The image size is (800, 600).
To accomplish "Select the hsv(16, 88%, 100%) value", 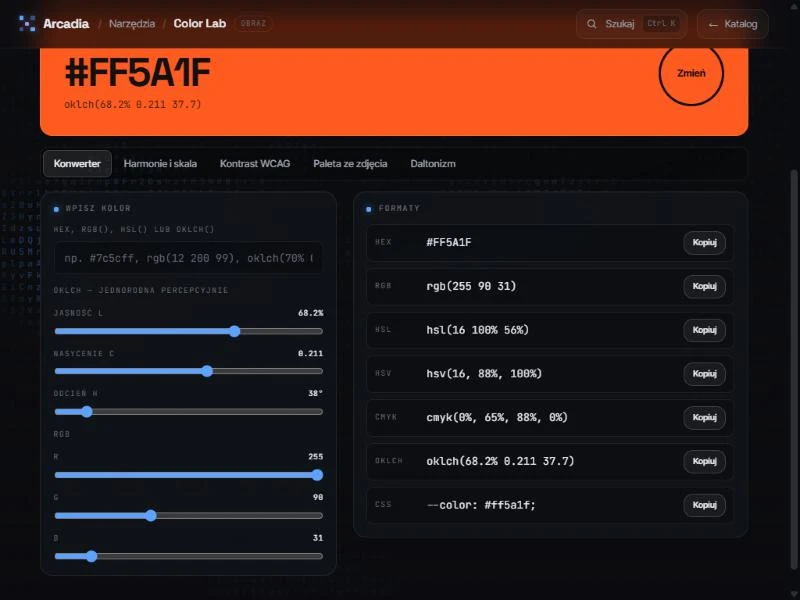I will (484, 374).
